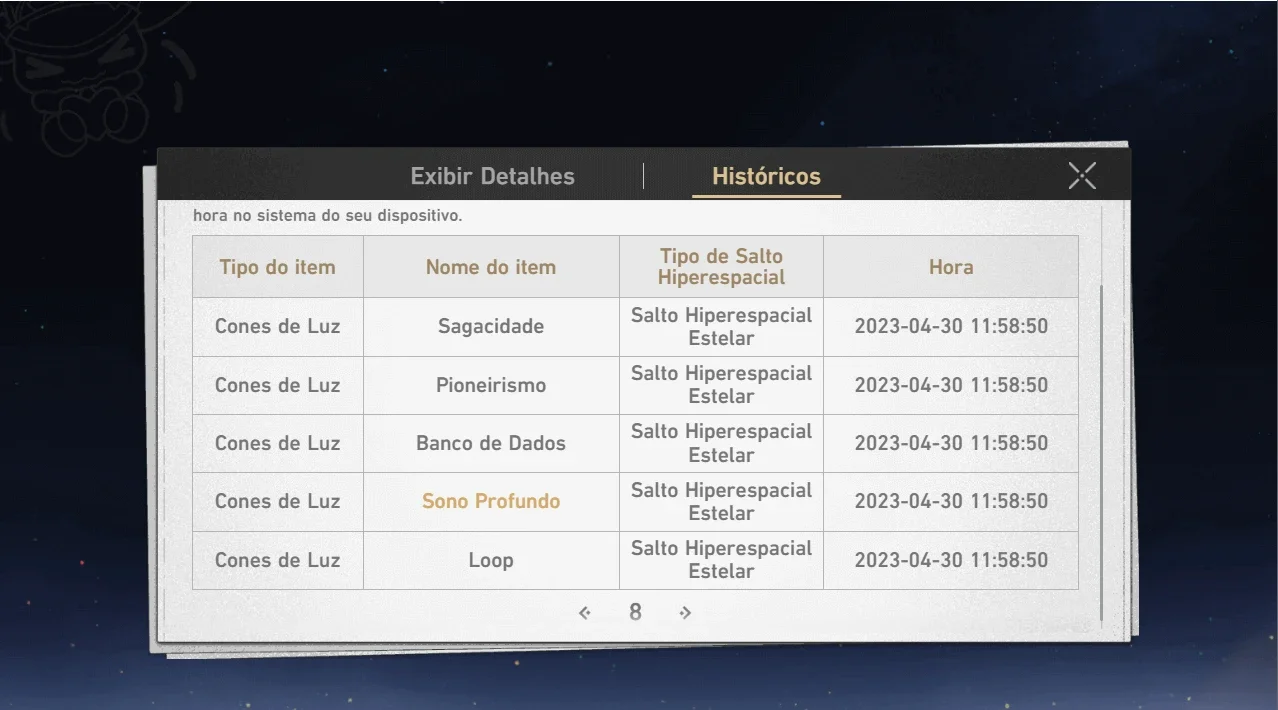1278x710 pixels.
Task: Select the Sagacidade item name
Action: click(x=491, y=326)
